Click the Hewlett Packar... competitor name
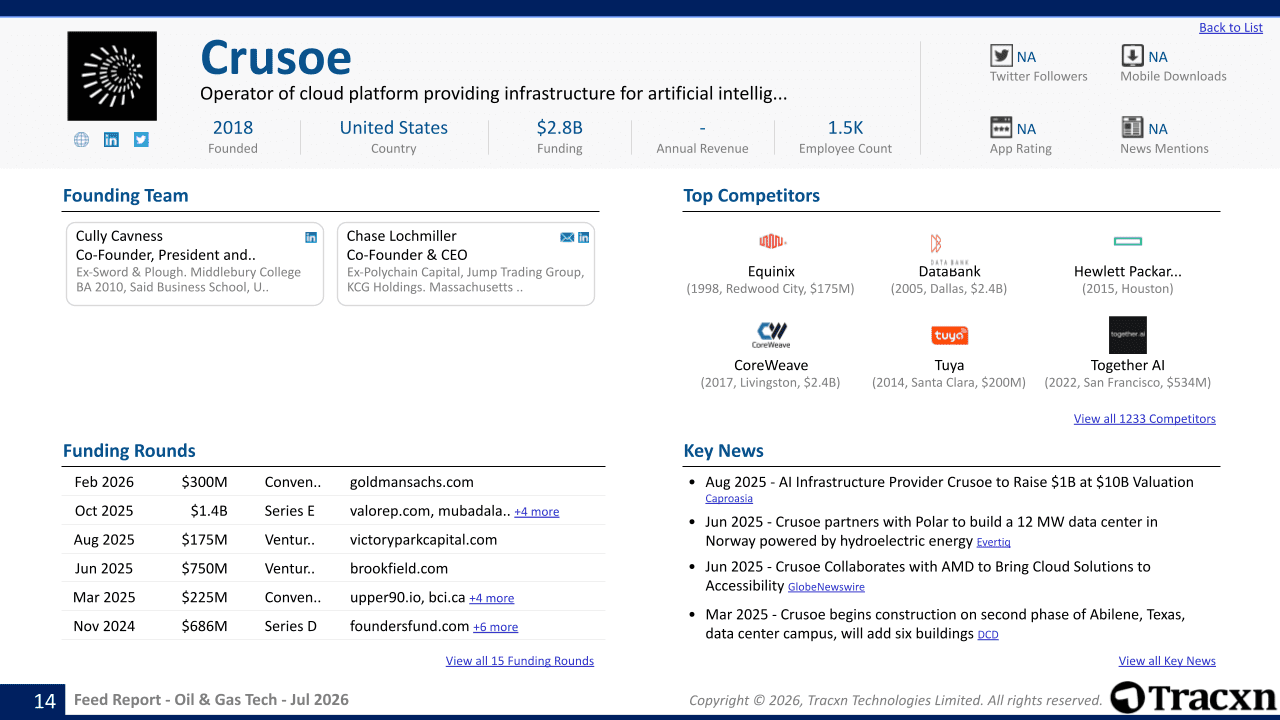This screenshot has height=720, width=1280. pos(1128,271)
